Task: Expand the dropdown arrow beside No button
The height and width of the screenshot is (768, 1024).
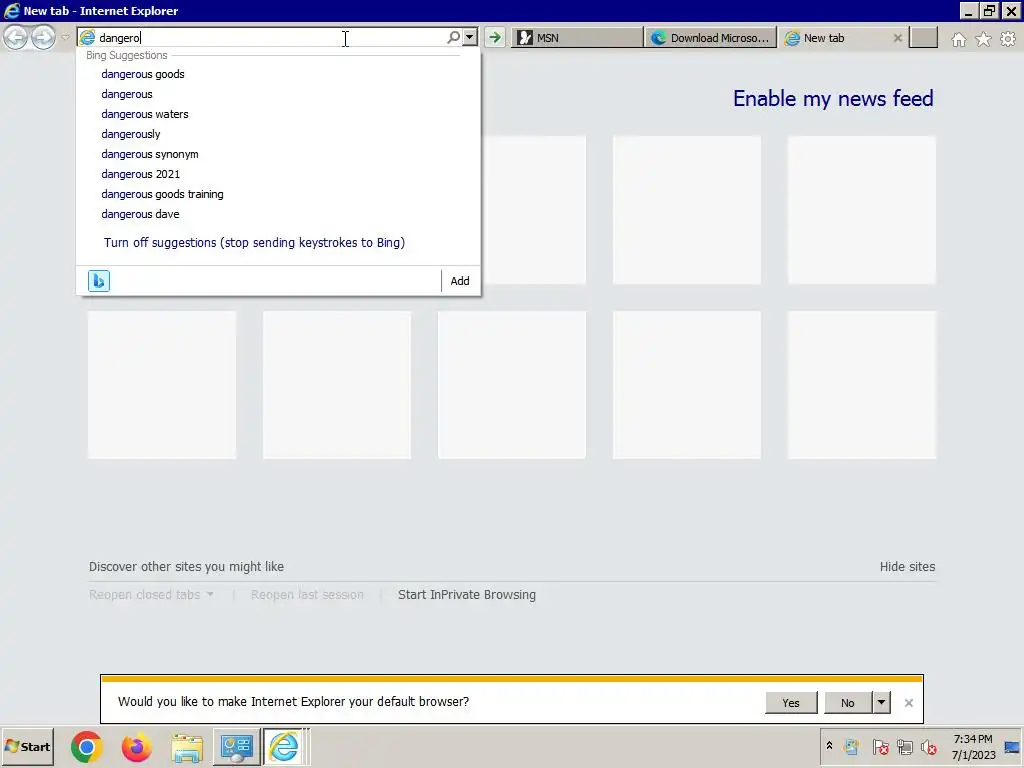Action: 882,703
